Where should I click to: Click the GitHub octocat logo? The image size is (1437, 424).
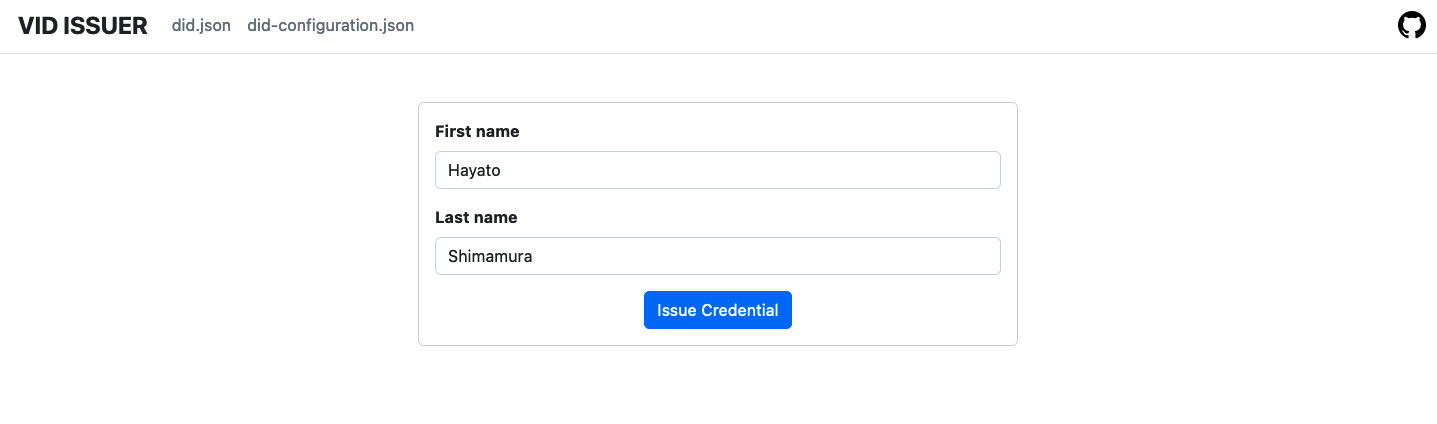coord(1411,26)
